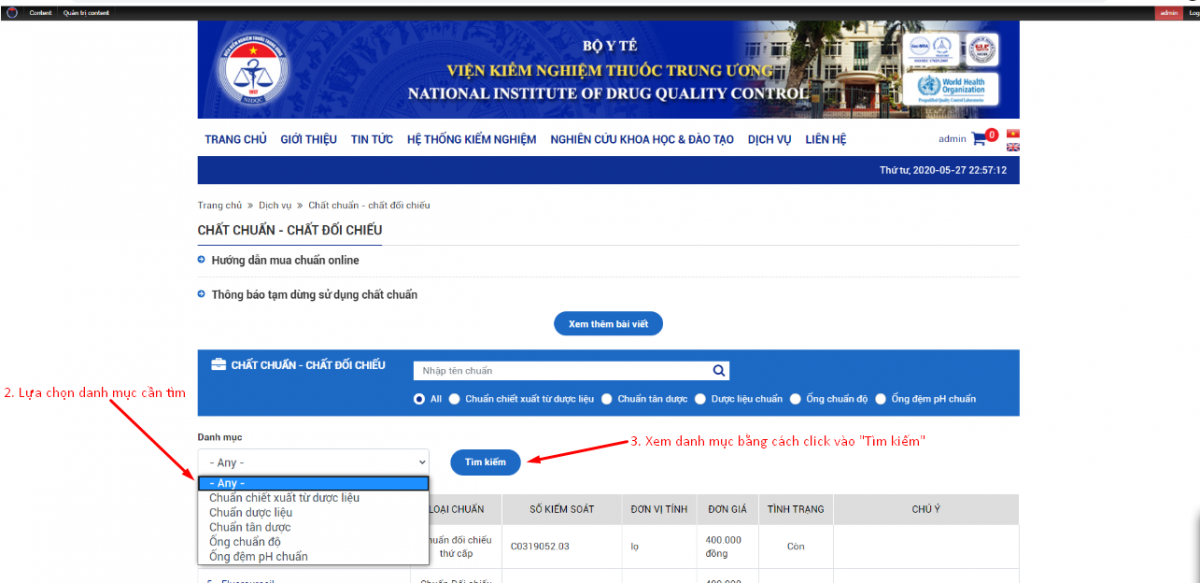Viewport: 1200px width, 583px height.
Task: Click the Còn status cell
Action: (796, 547)
